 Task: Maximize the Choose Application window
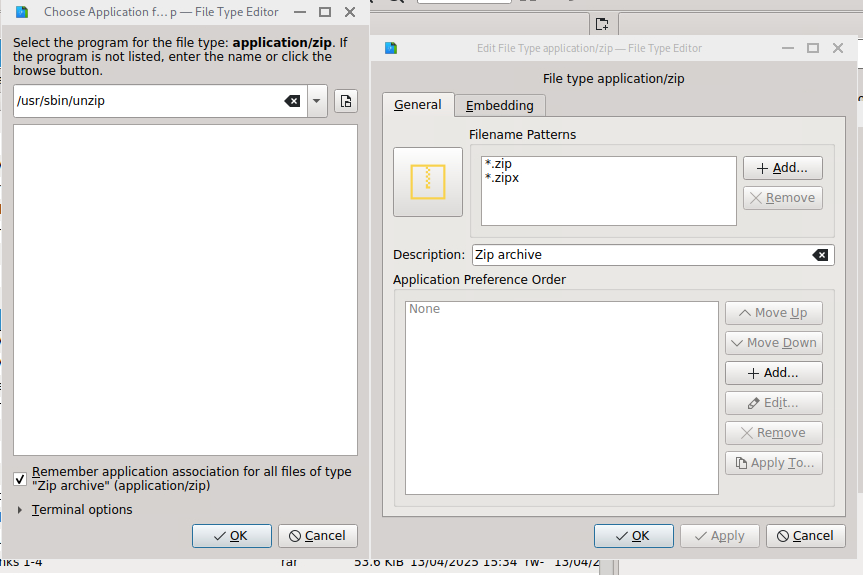(325, 12)
